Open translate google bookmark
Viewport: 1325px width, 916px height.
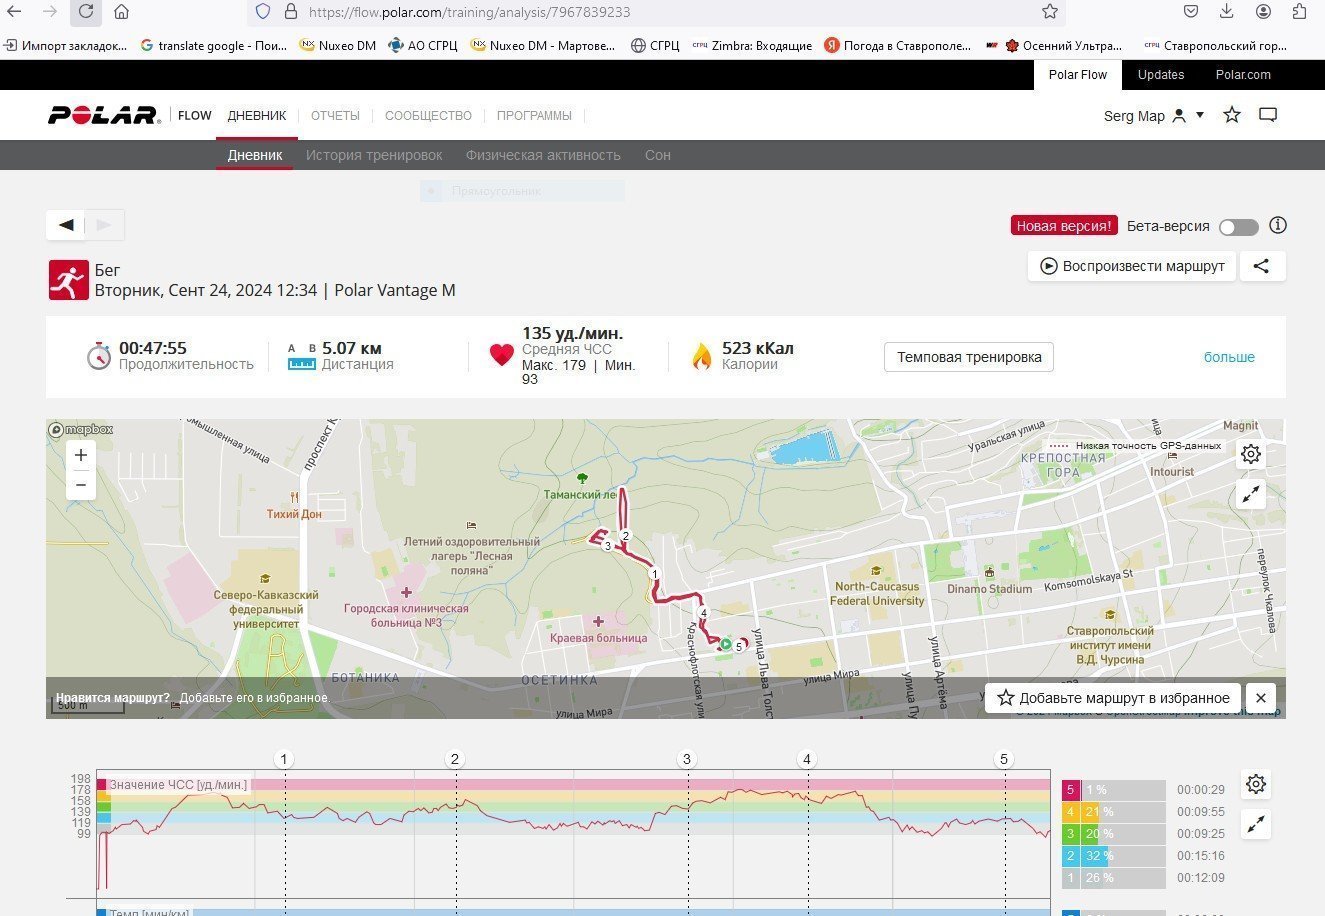pyautogui.click(x=213, y=45)
